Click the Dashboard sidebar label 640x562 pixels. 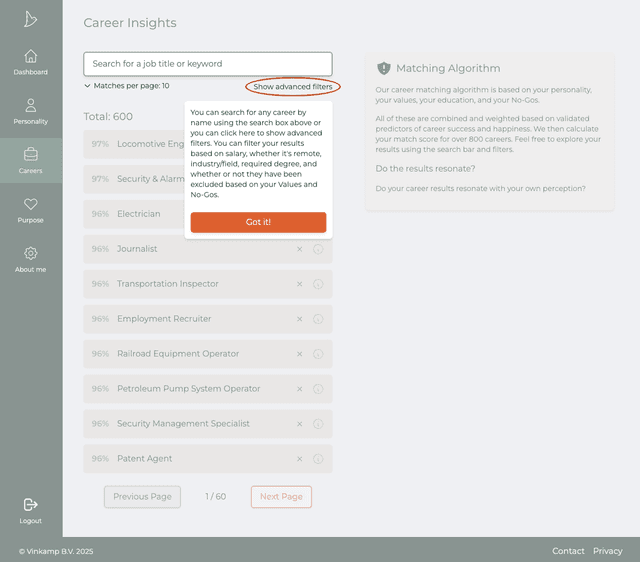(31, 72)
